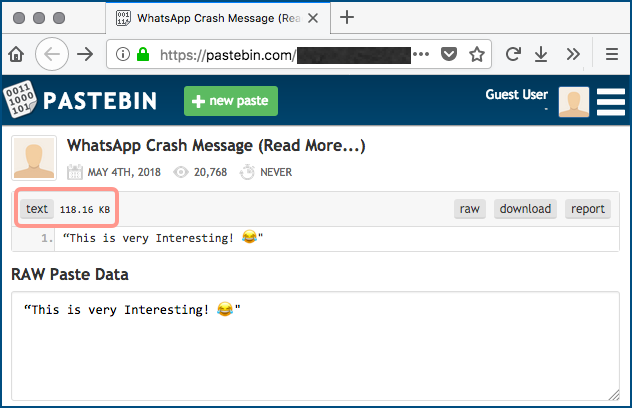This screenshot has height=408, width=632.
Task: Open the Firefox hamburger menu
Action: pos(612,54)
